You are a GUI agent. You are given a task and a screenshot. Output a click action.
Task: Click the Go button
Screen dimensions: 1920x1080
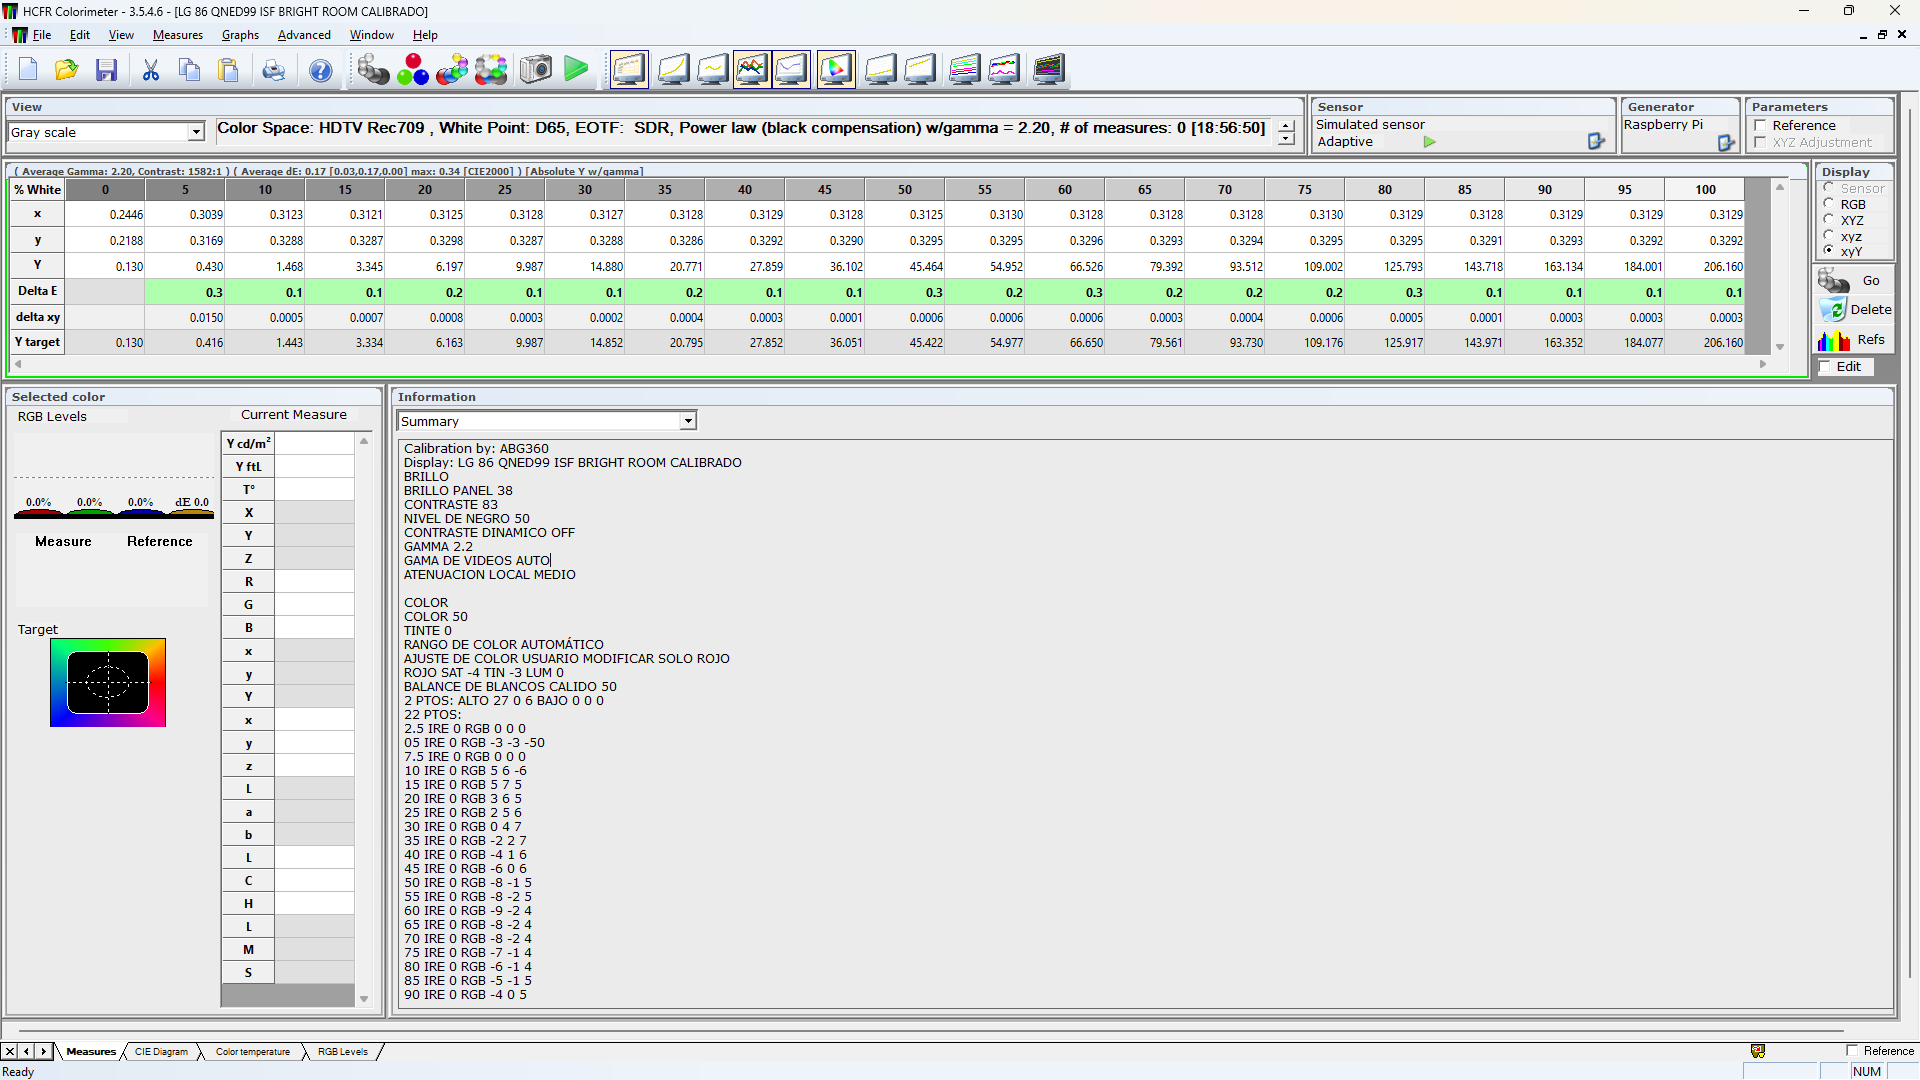1854,281
